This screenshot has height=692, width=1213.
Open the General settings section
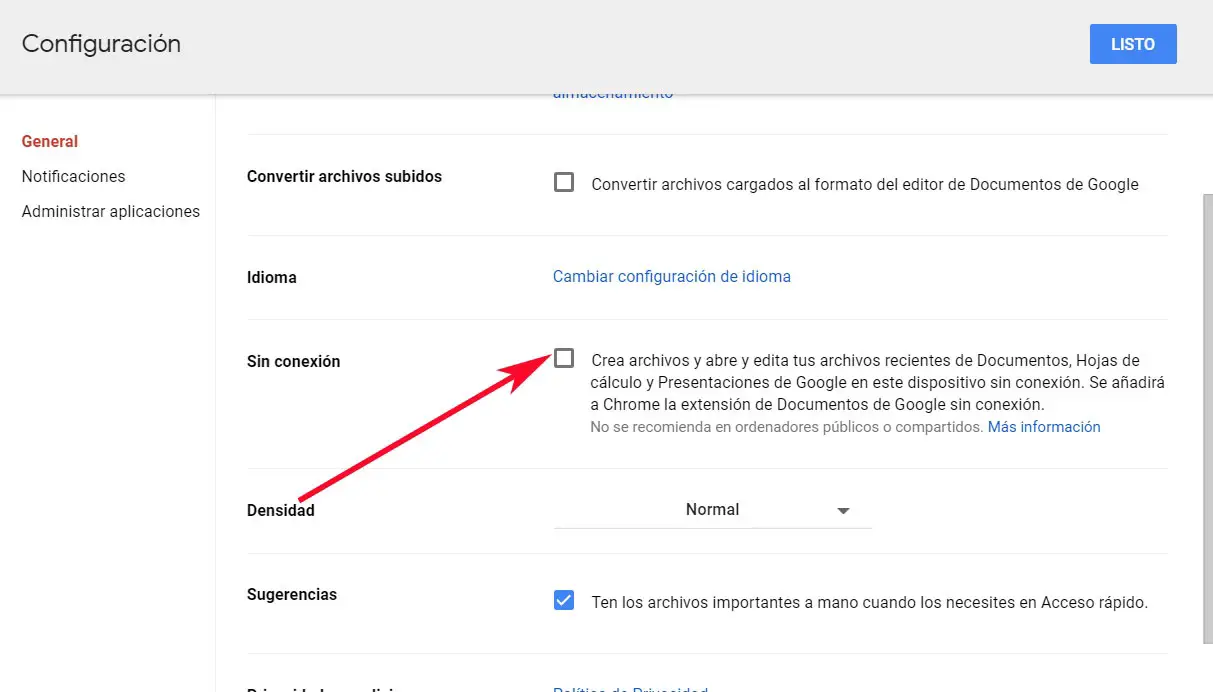point(50,141)
